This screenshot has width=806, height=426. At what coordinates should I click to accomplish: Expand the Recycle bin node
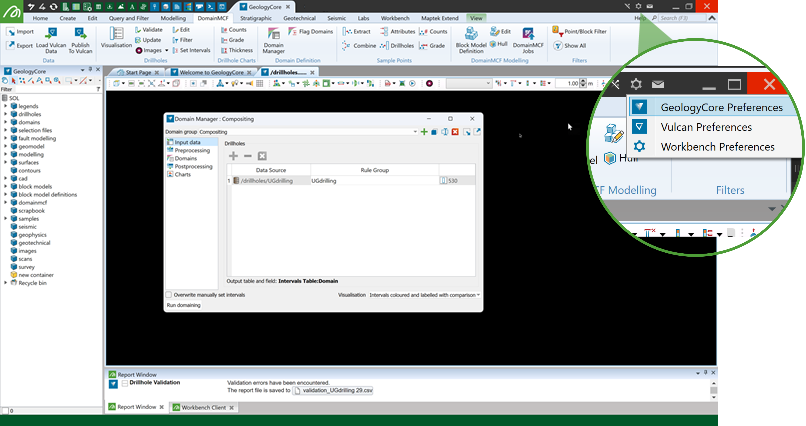coord(6,283)
